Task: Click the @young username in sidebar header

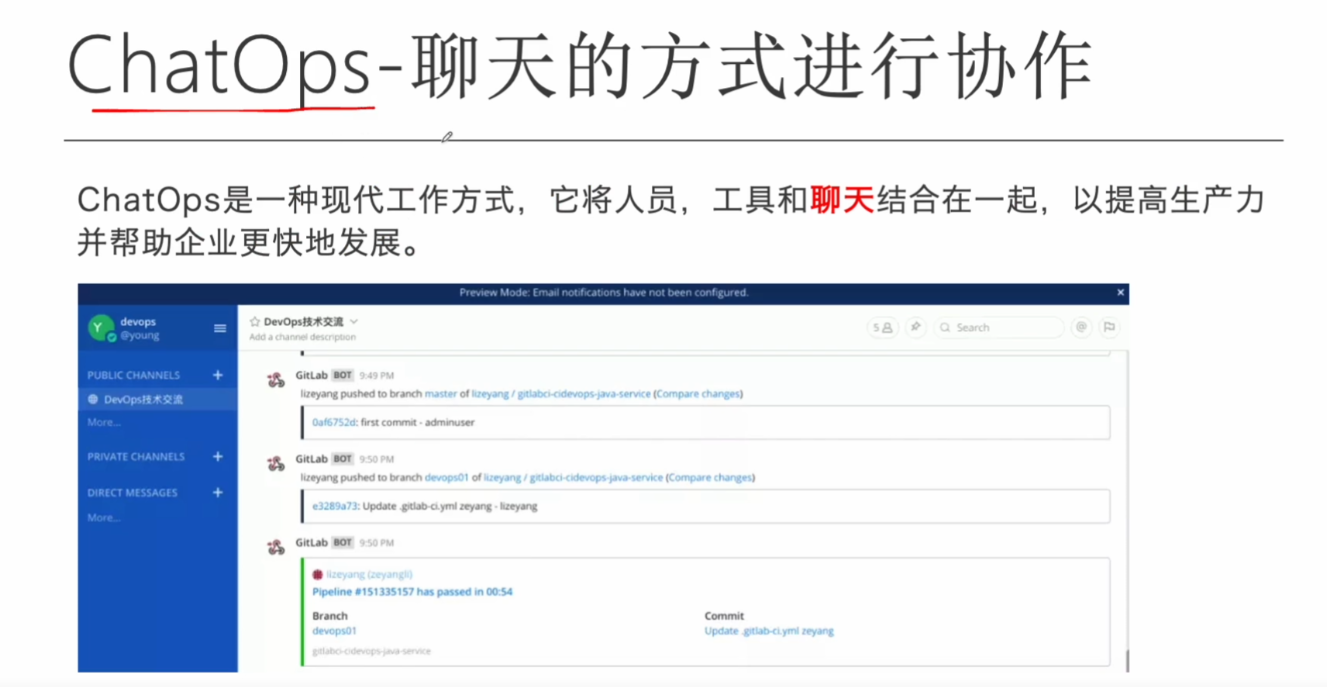Action: point(140,336)
